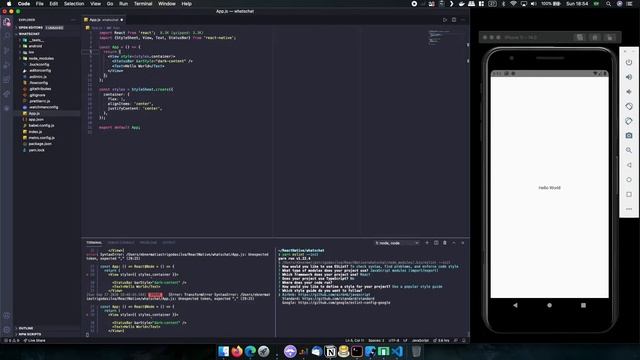640x360 pixels.
Task: Click the Run code icon in the editor title bar
Action: tap(445, 20)
